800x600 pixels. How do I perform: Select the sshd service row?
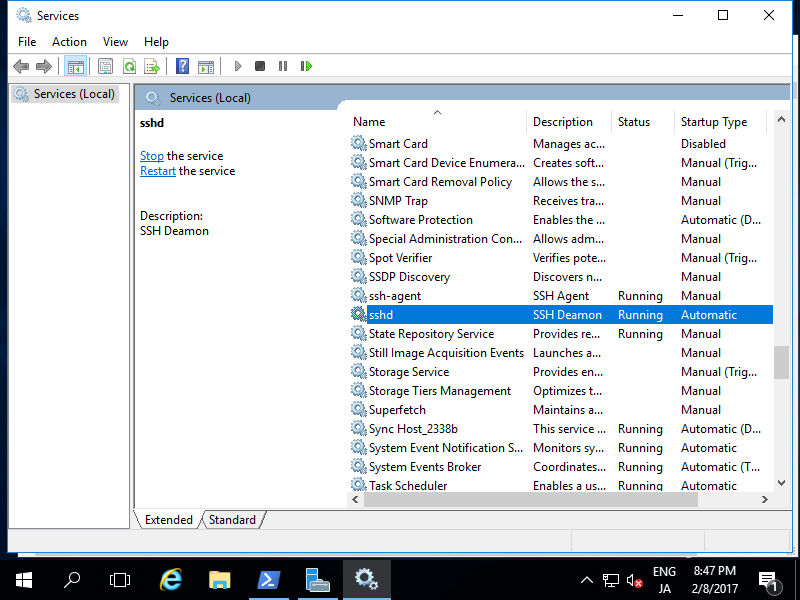(x=561, y=315)
